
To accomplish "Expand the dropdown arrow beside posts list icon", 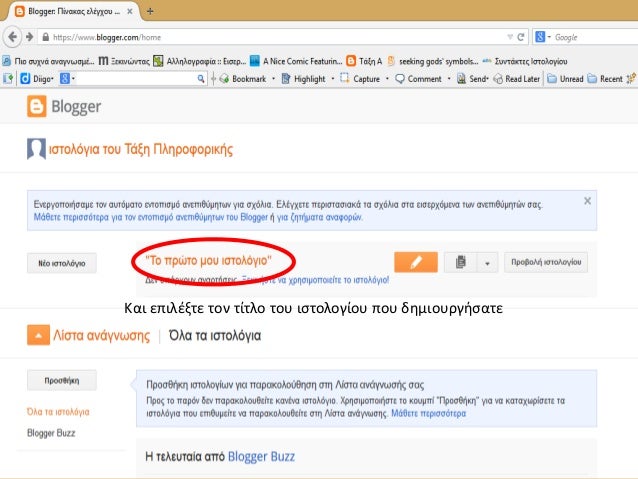I will coord(487,263).
